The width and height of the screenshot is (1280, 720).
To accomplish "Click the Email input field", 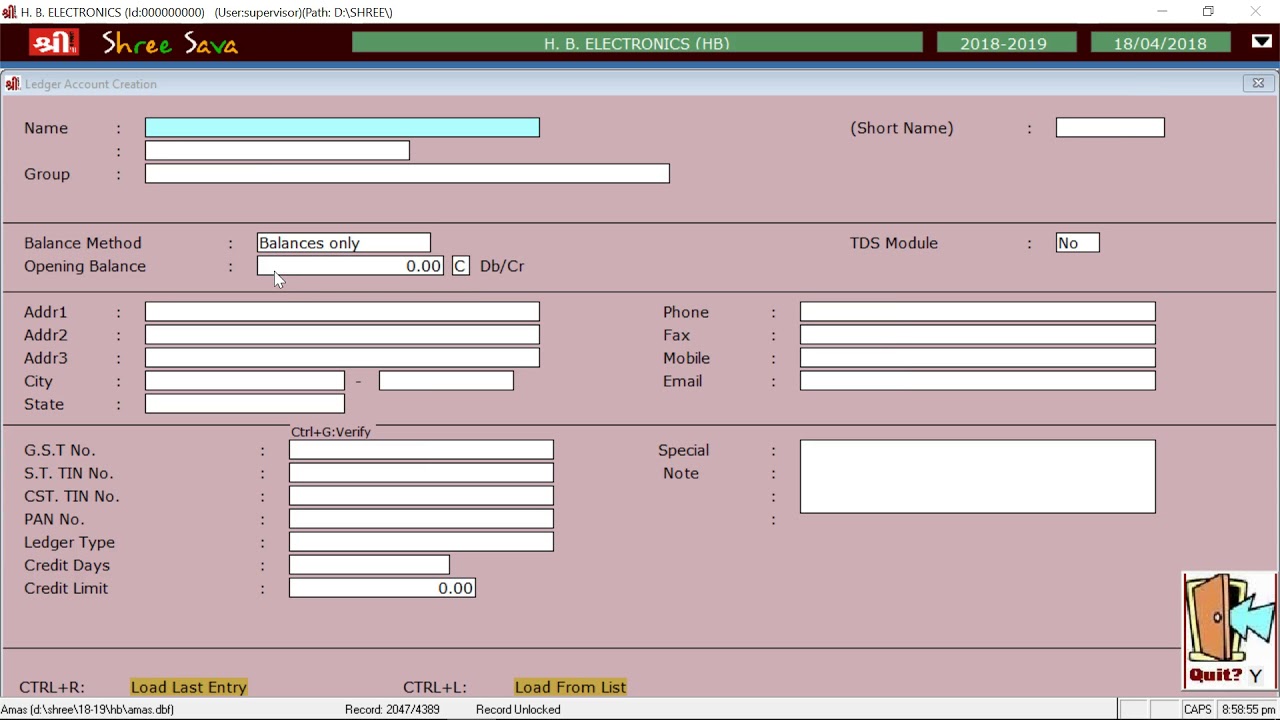I will (978, 381).
